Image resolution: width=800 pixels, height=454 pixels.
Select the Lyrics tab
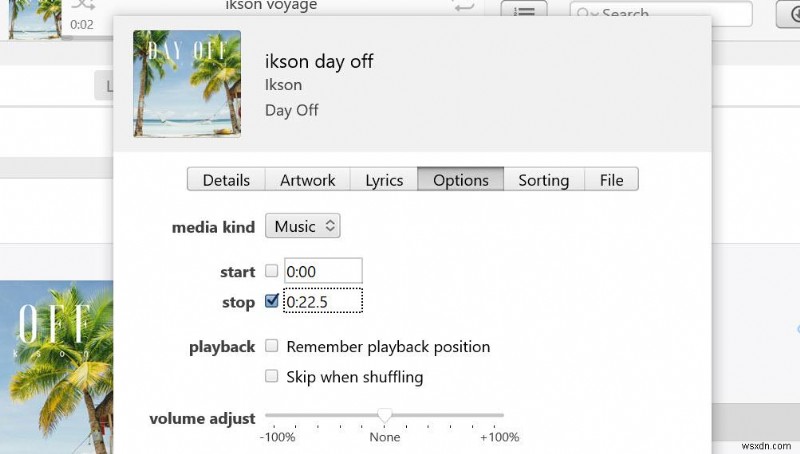point(384,180)
